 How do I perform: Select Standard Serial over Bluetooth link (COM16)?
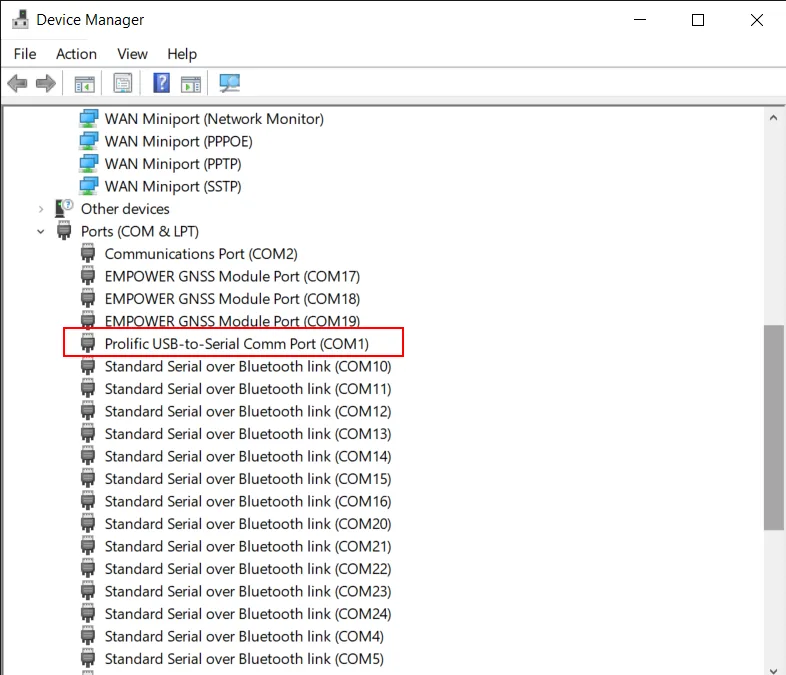[248, 501]
